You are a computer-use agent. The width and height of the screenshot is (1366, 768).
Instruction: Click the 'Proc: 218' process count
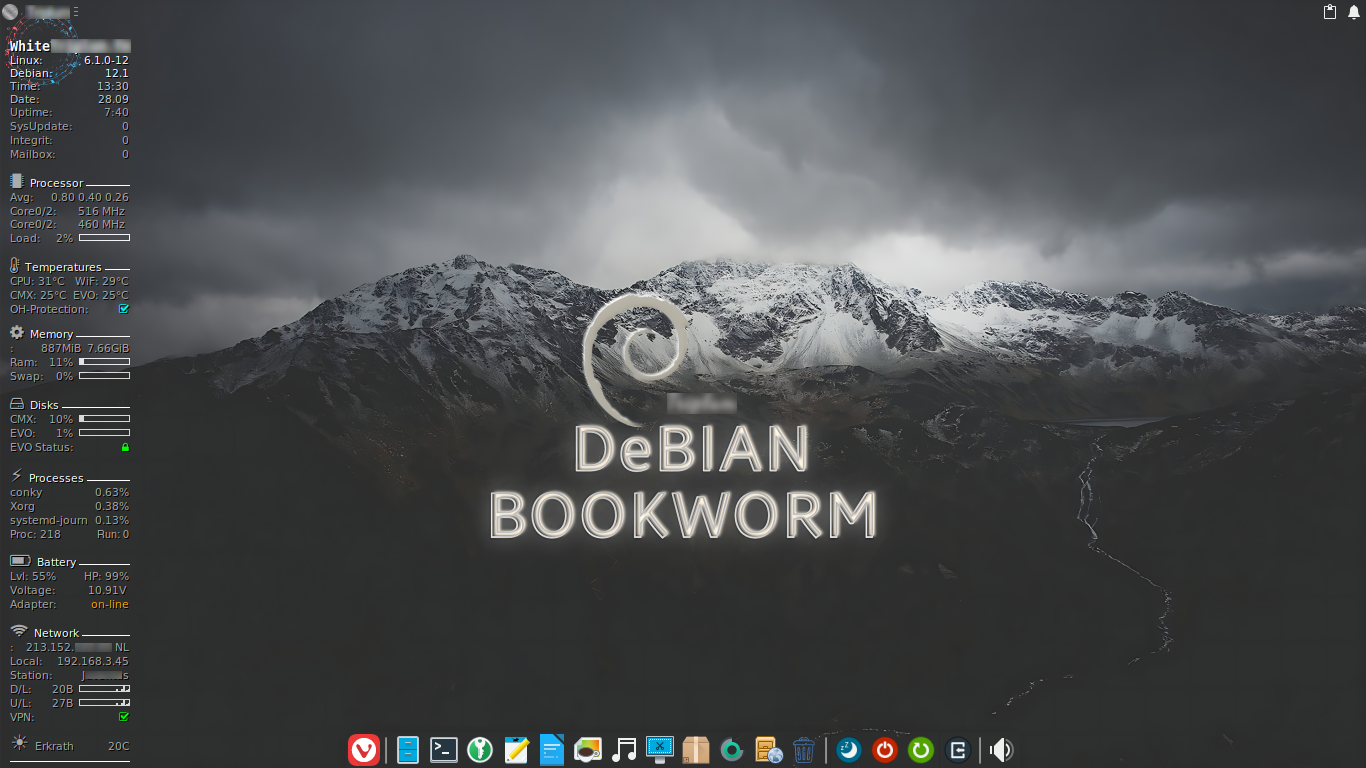tap(35, 534)
